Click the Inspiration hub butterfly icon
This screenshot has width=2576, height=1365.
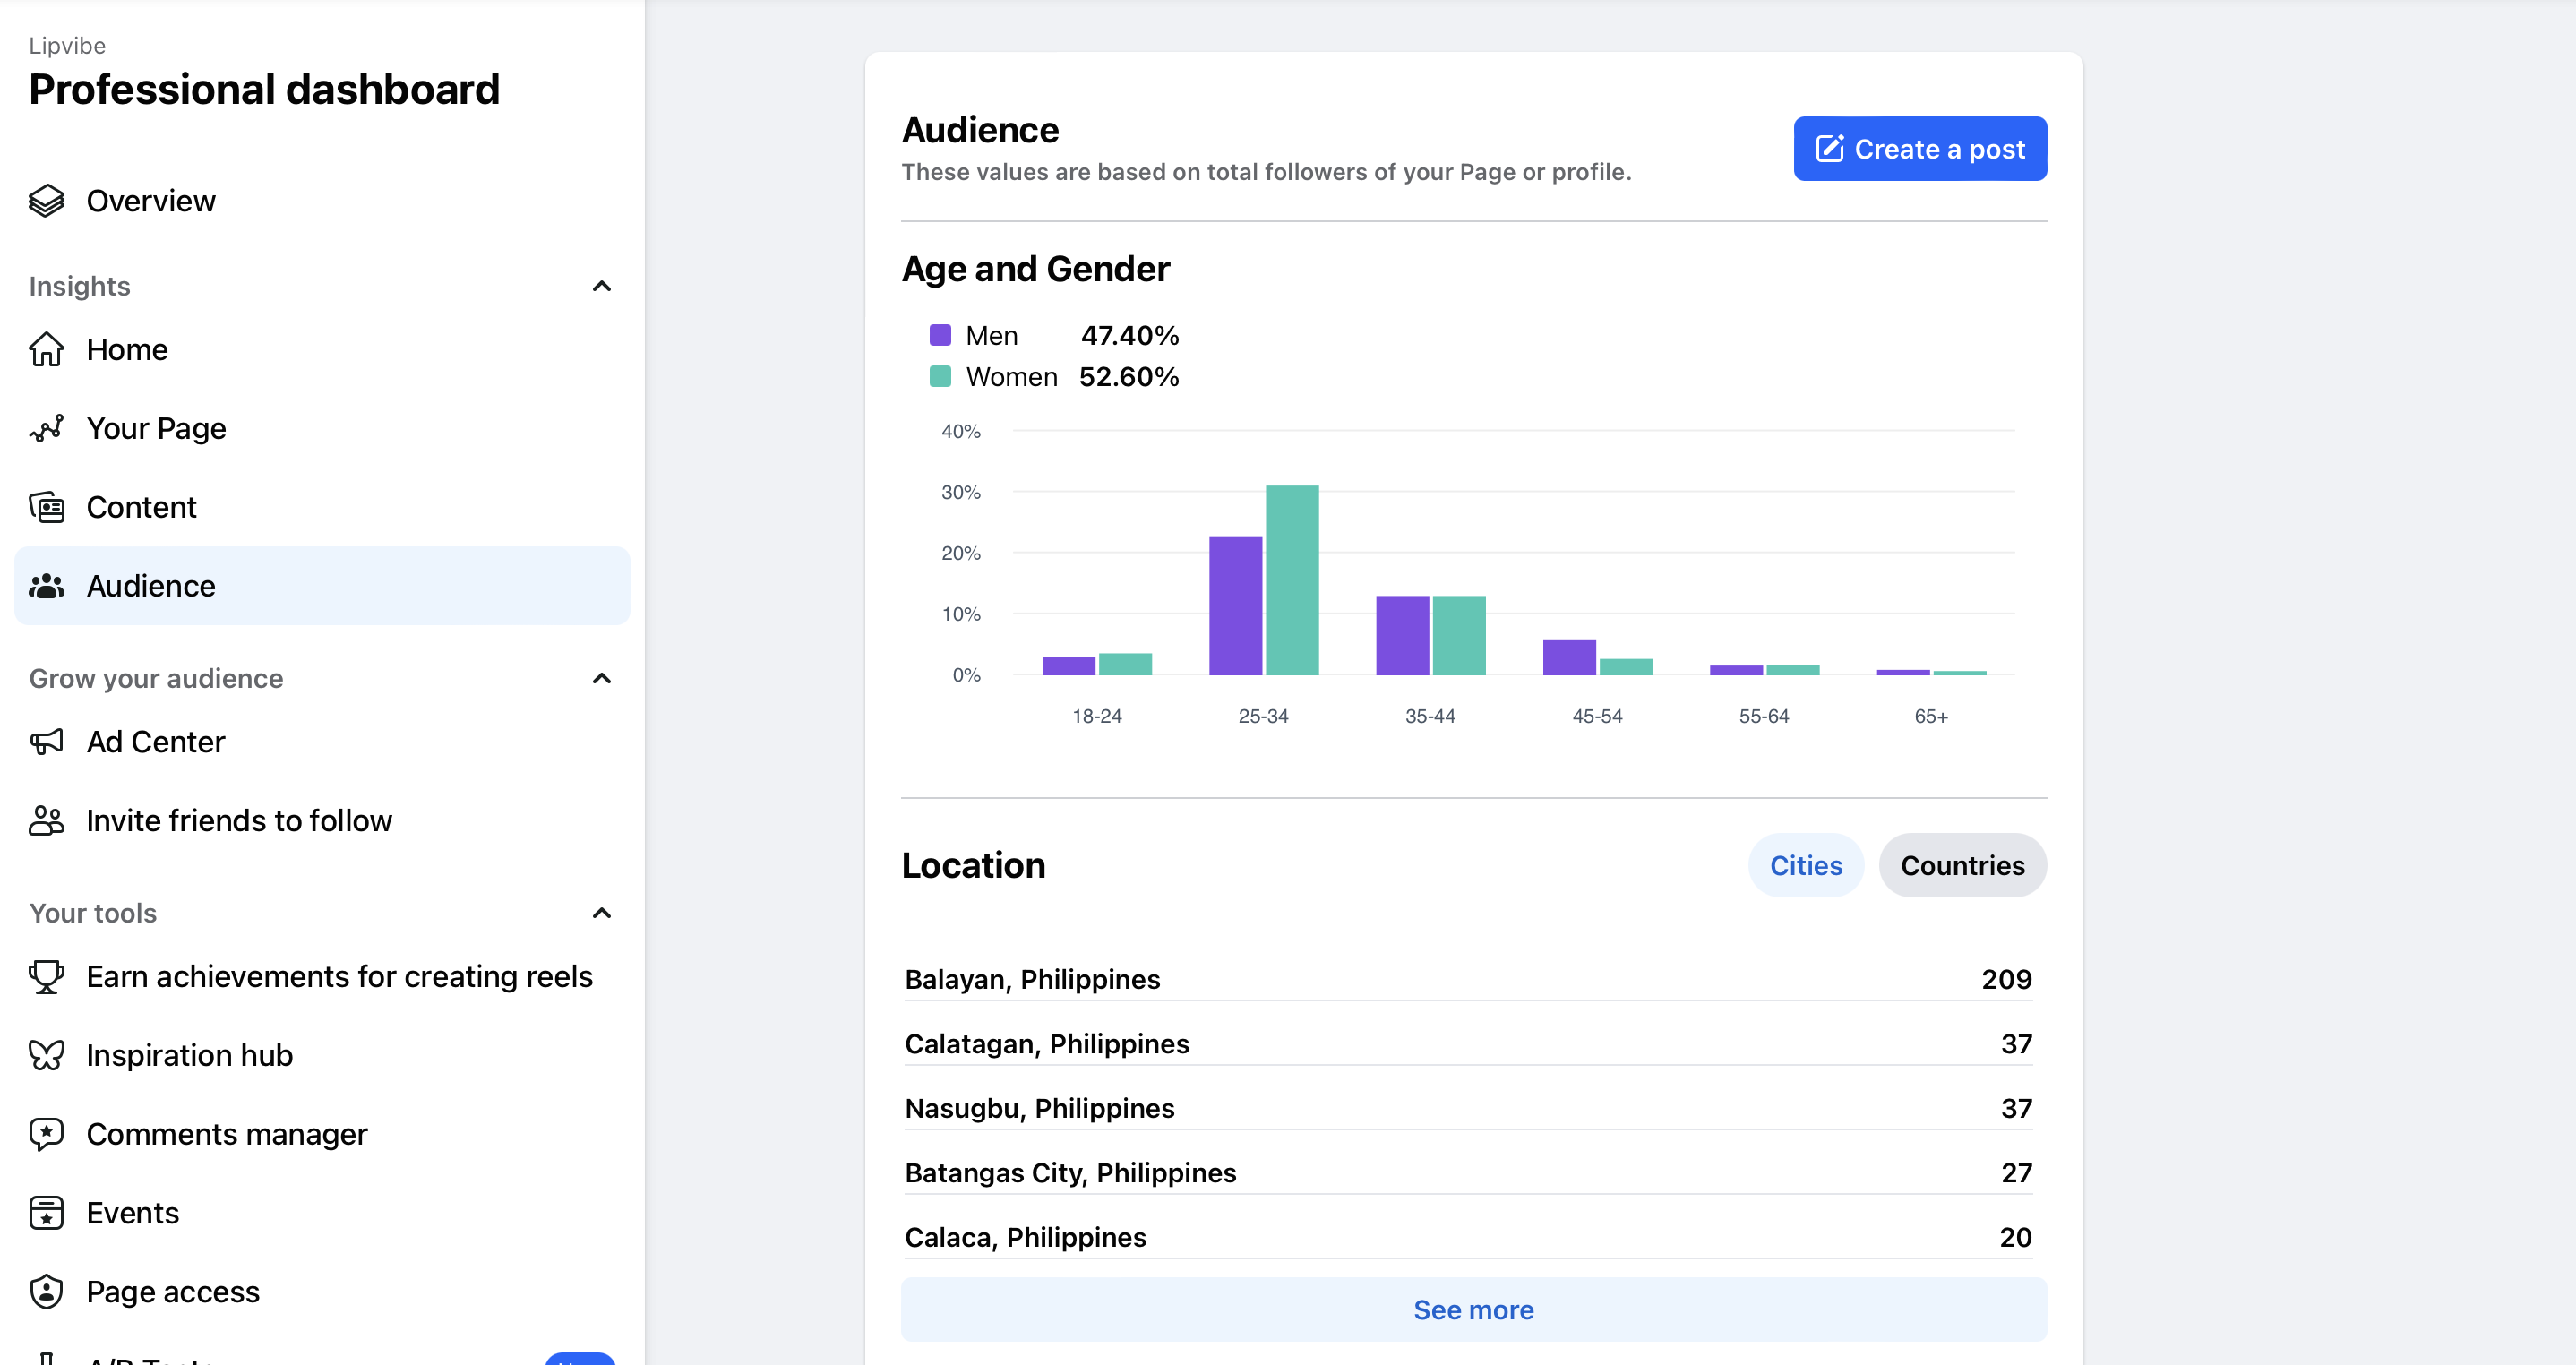click(46, 1055)
